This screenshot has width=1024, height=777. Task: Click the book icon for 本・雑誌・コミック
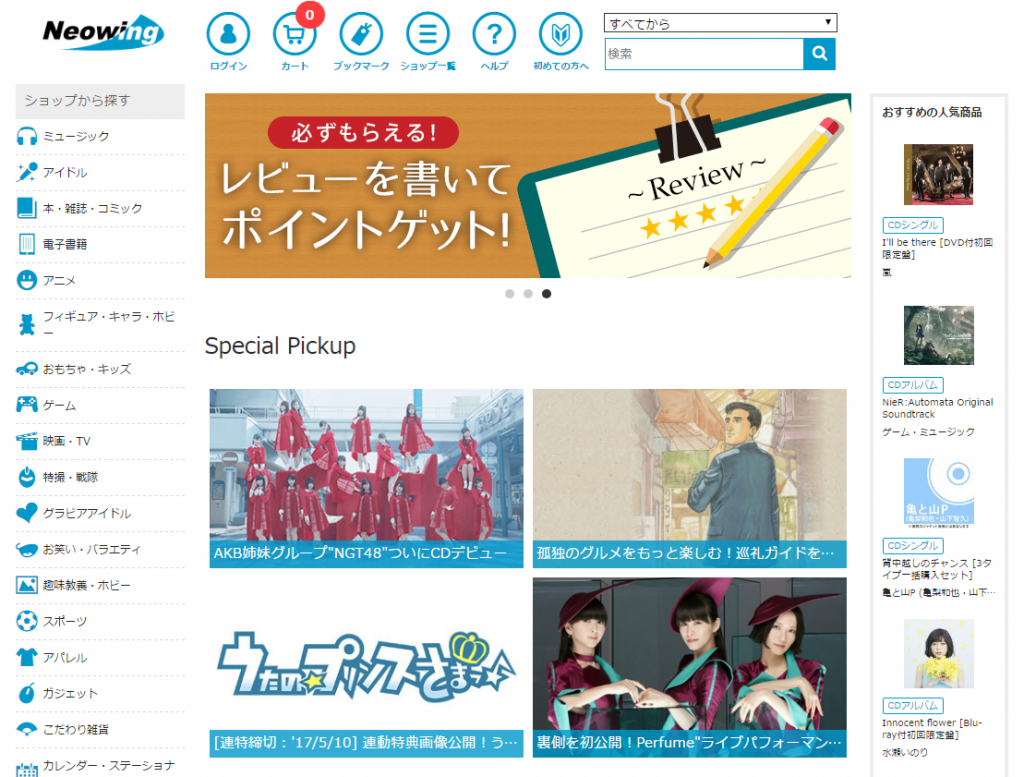(27, 208)
